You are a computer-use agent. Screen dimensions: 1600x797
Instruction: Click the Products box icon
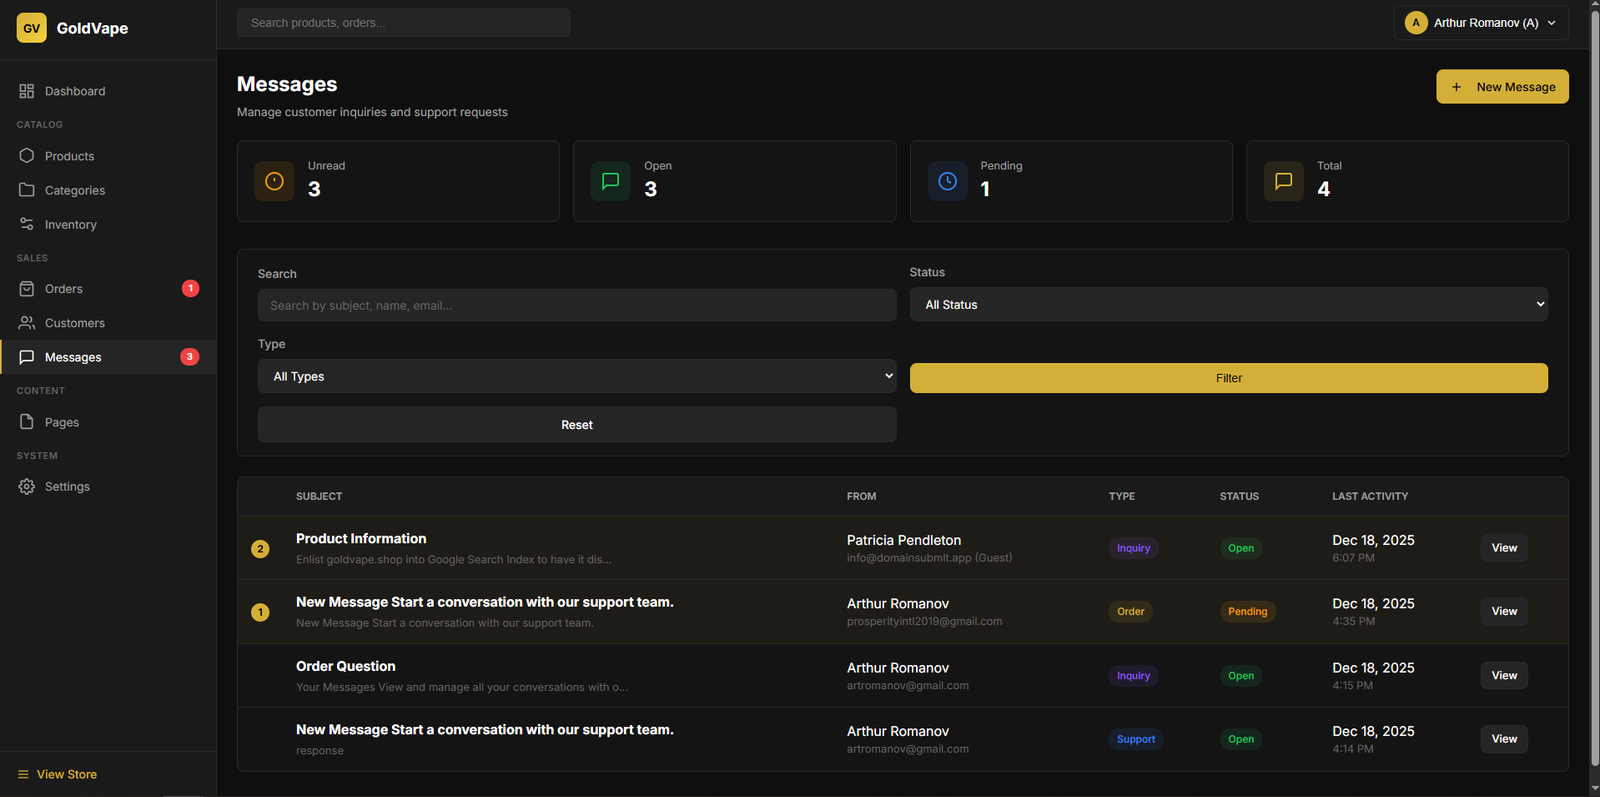coord(27,156)
